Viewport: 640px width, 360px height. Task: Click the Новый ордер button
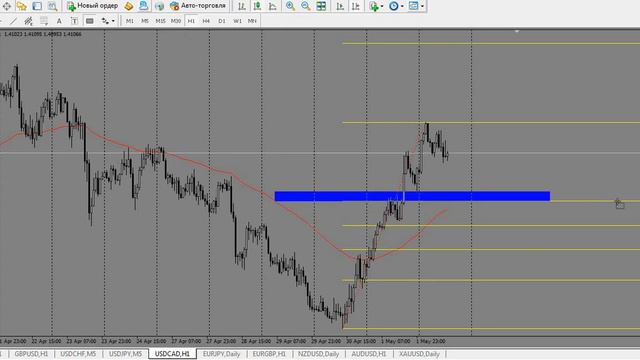click(x=92, y=6)
